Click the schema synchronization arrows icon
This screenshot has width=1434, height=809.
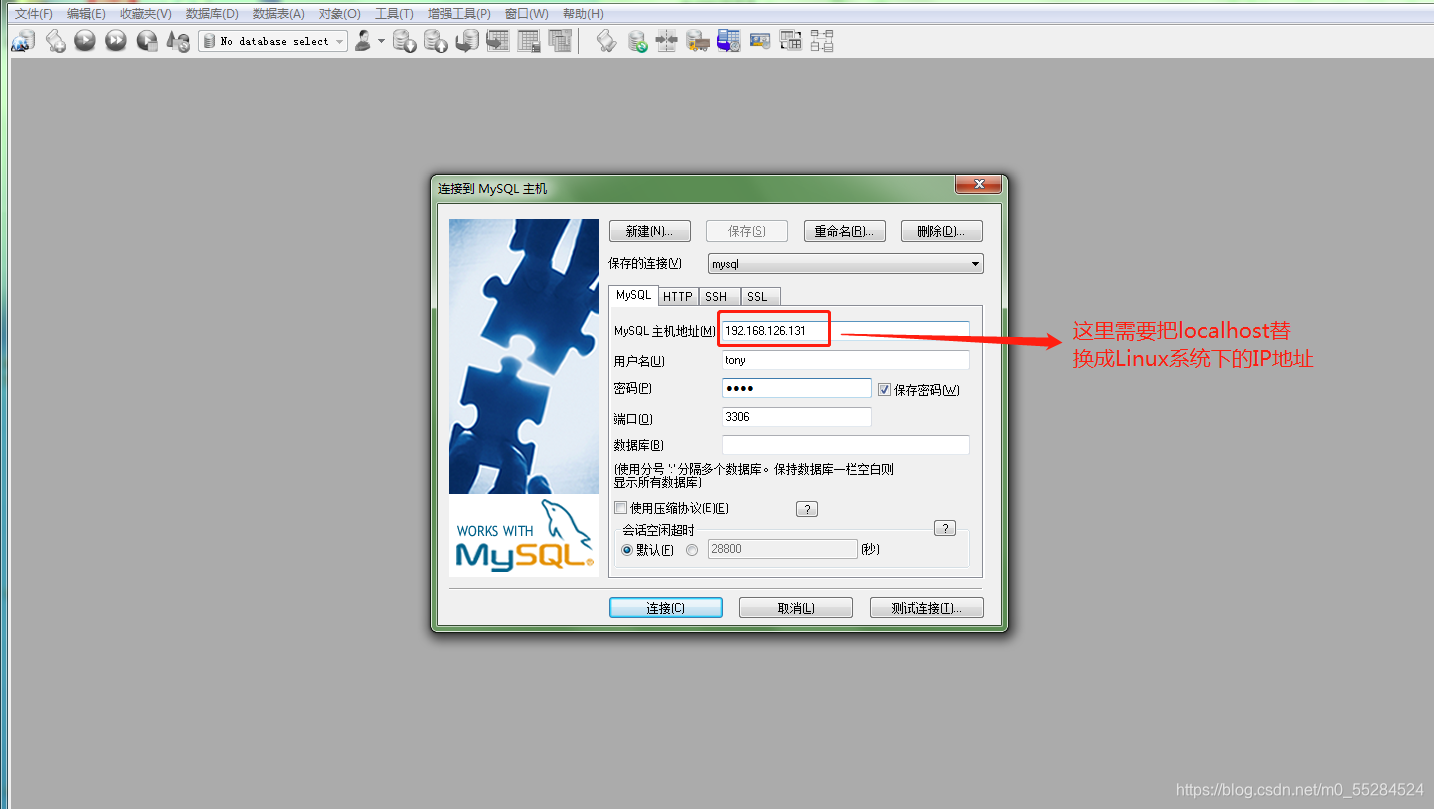tap(667, 41)
